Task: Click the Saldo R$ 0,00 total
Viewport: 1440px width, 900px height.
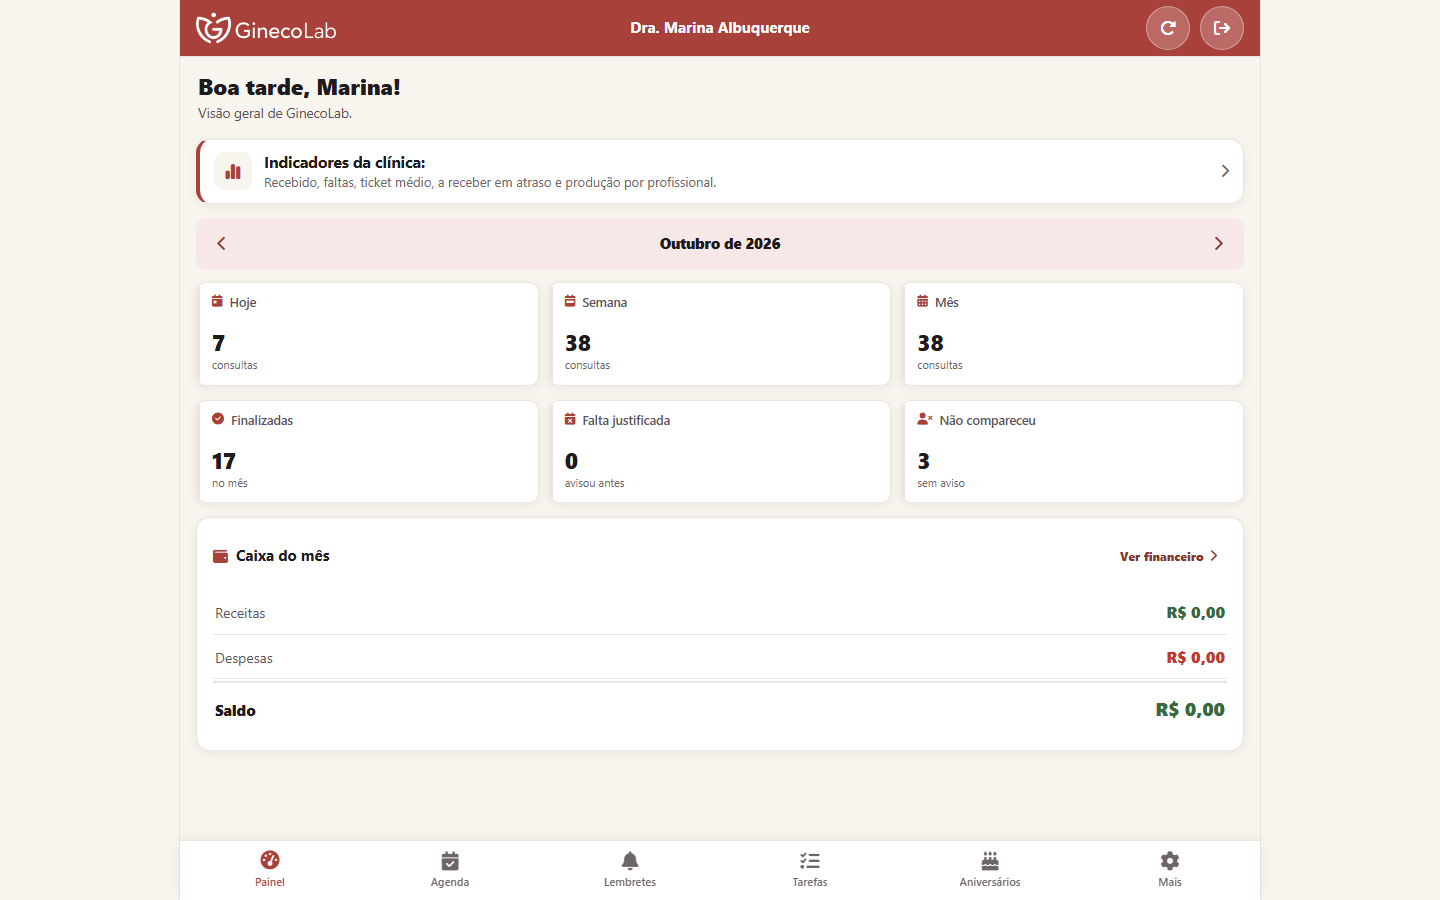Action: pos(1190,710)
